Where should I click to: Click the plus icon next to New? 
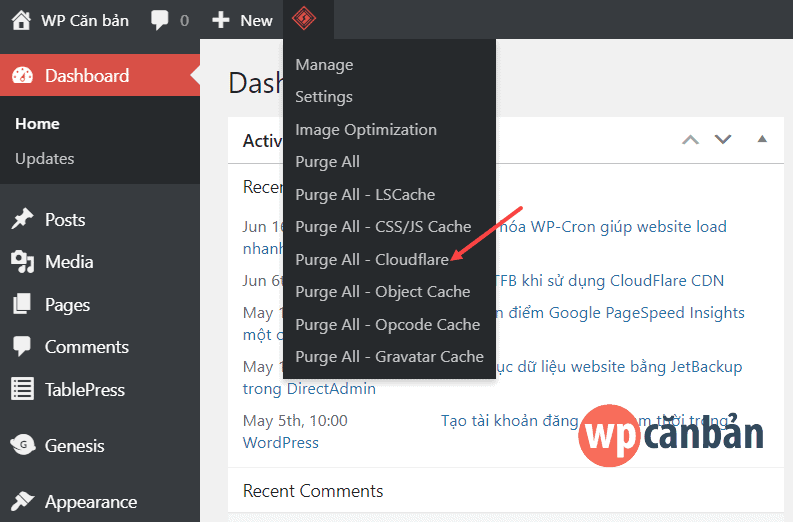pos(221,20)
